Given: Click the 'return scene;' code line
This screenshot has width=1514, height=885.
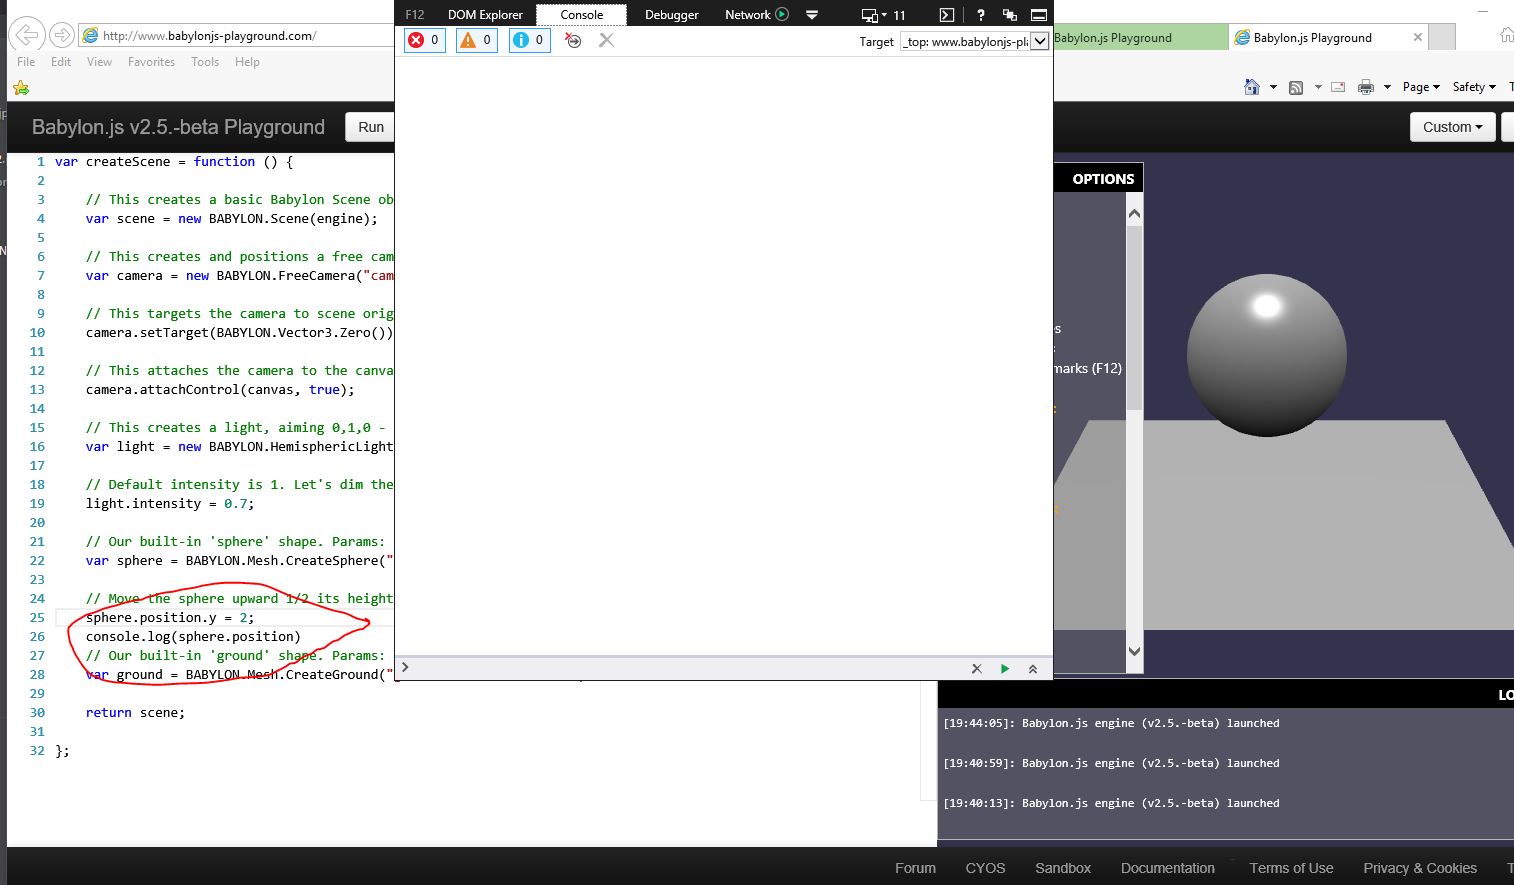Looking at the screenshot, I should [135, 712].
